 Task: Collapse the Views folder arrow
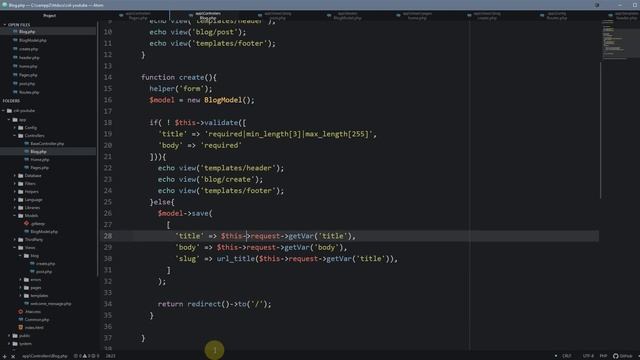click(15, 248)
